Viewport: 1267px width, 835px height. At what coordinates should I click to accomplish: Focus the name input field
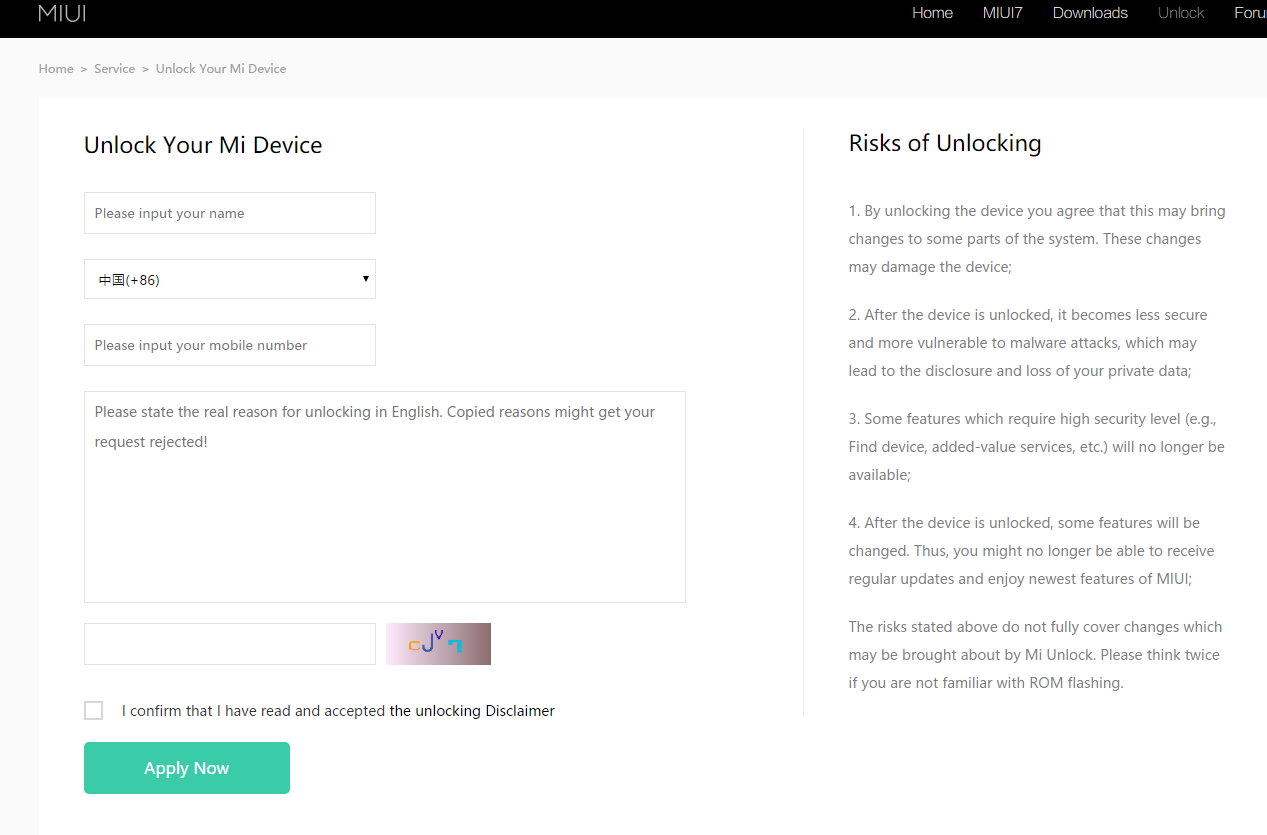pyautogui.click(x=230, y=213)
